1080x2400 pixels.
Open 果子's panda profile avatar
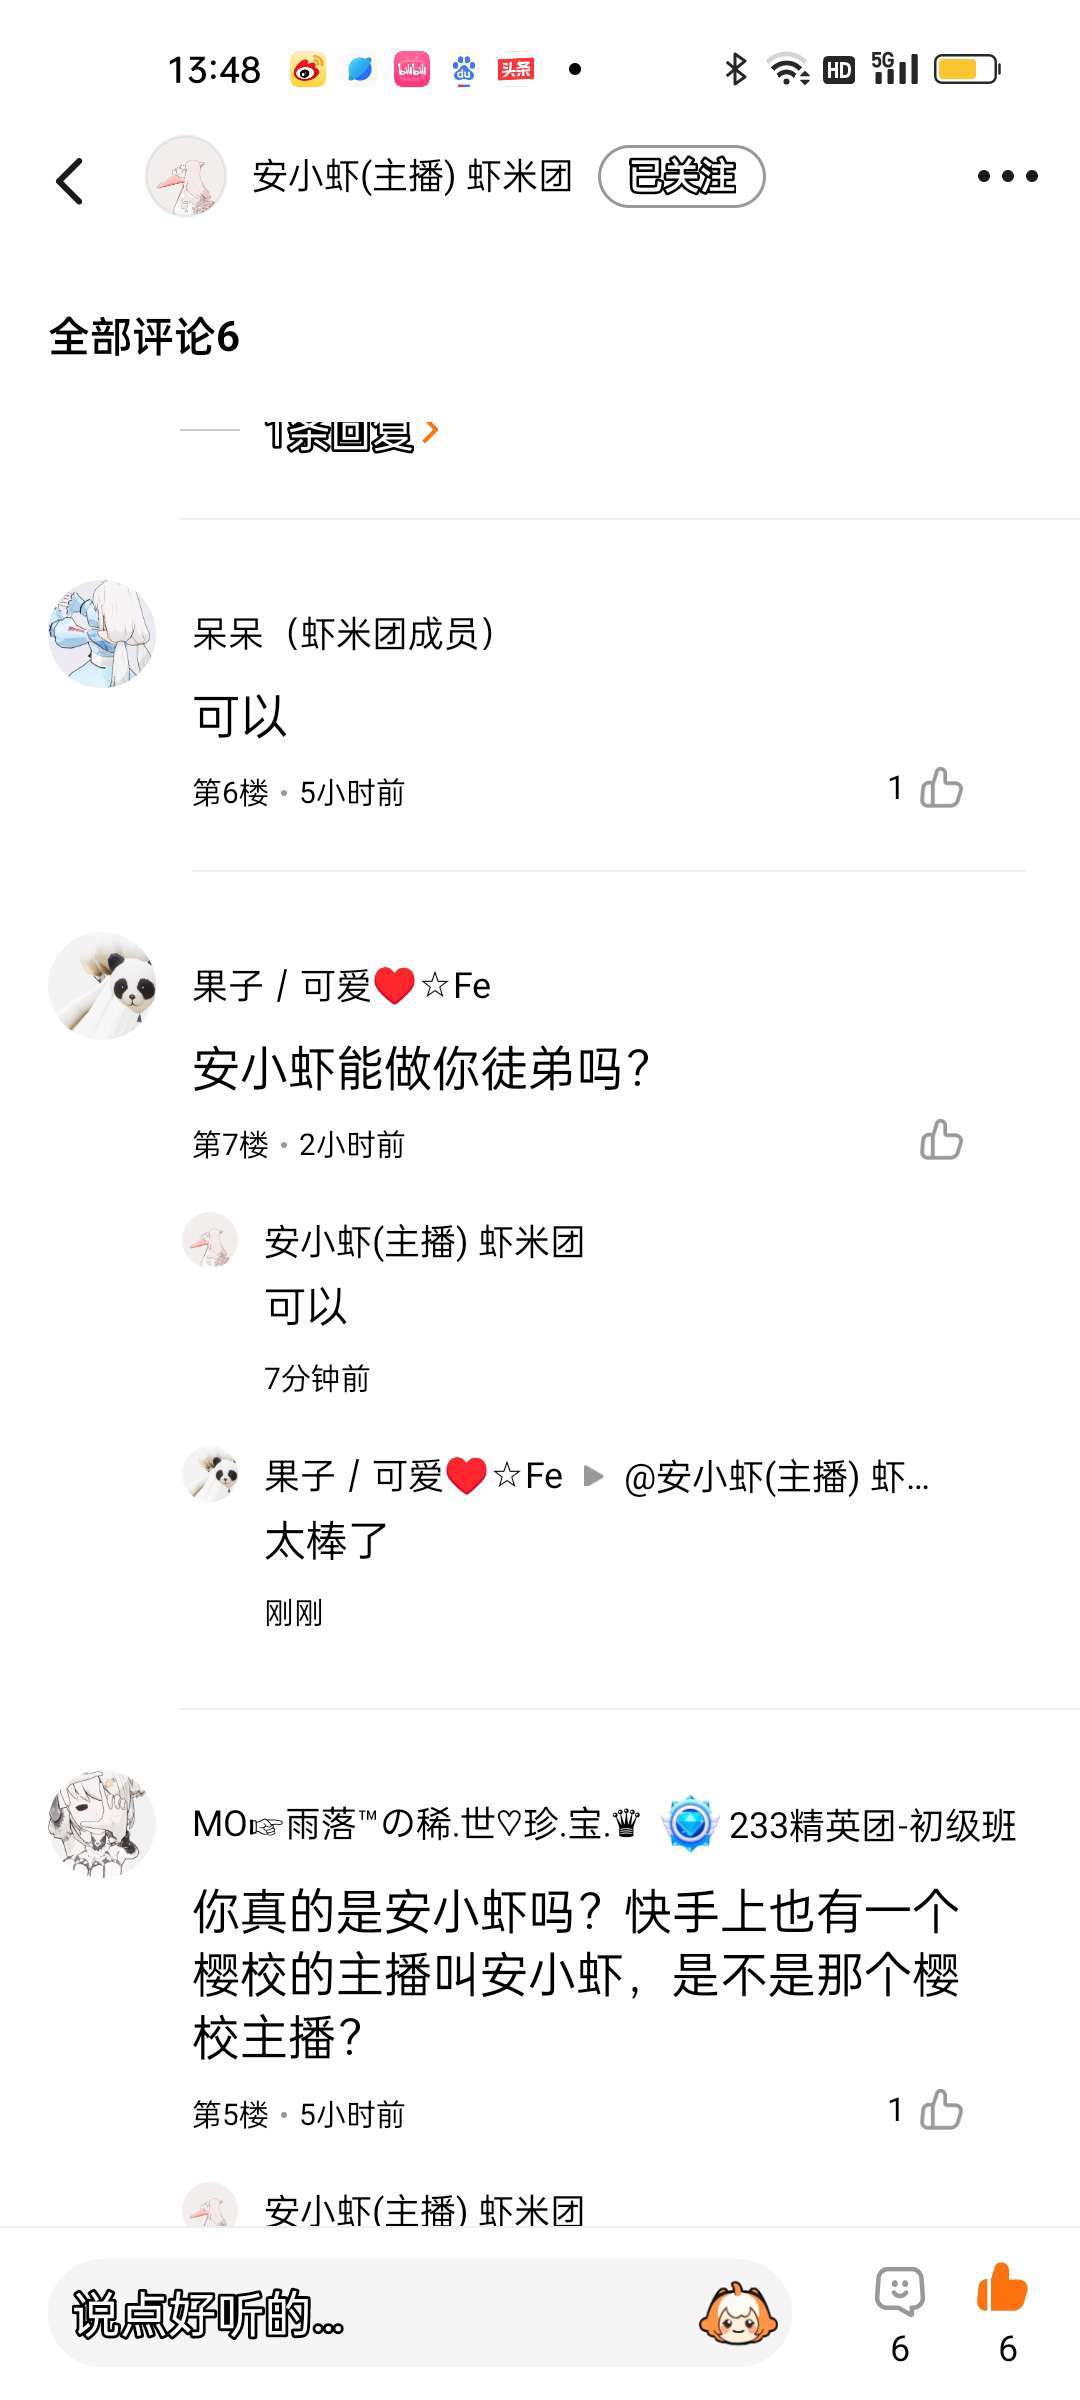click(x=102, y=986)
